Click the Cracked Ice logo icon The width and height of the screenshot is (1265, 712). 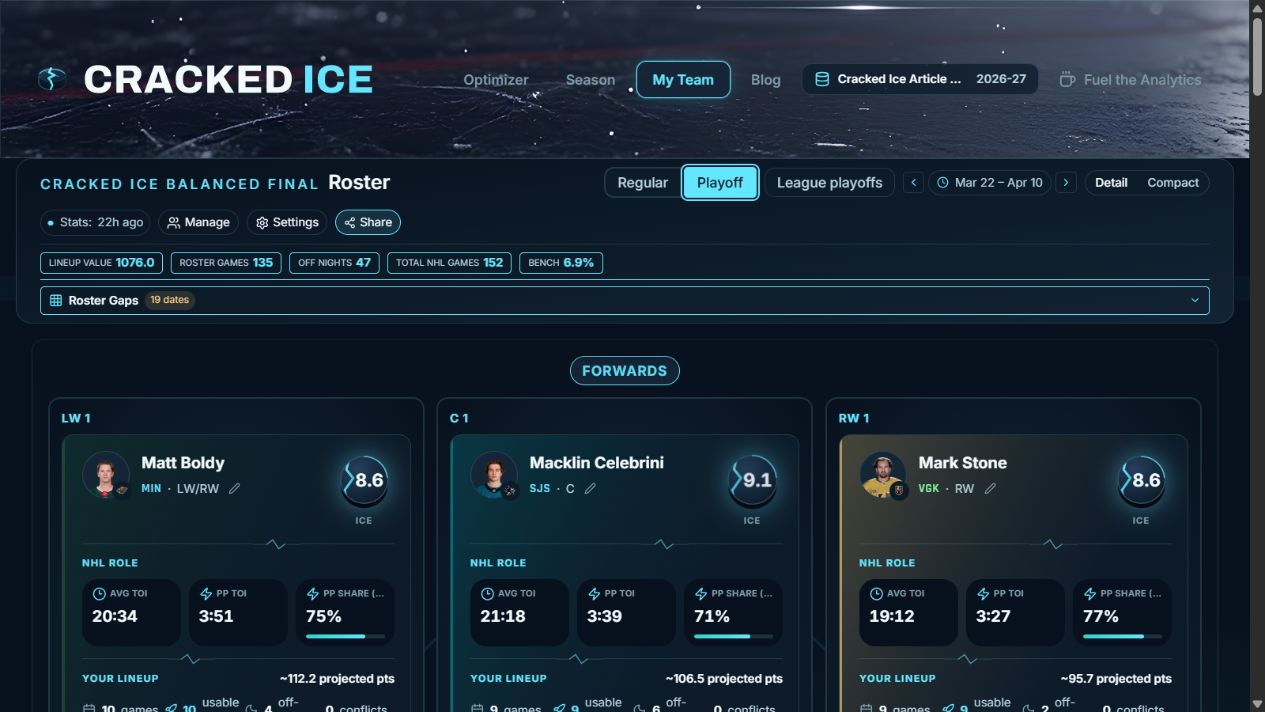click(52, 79)
